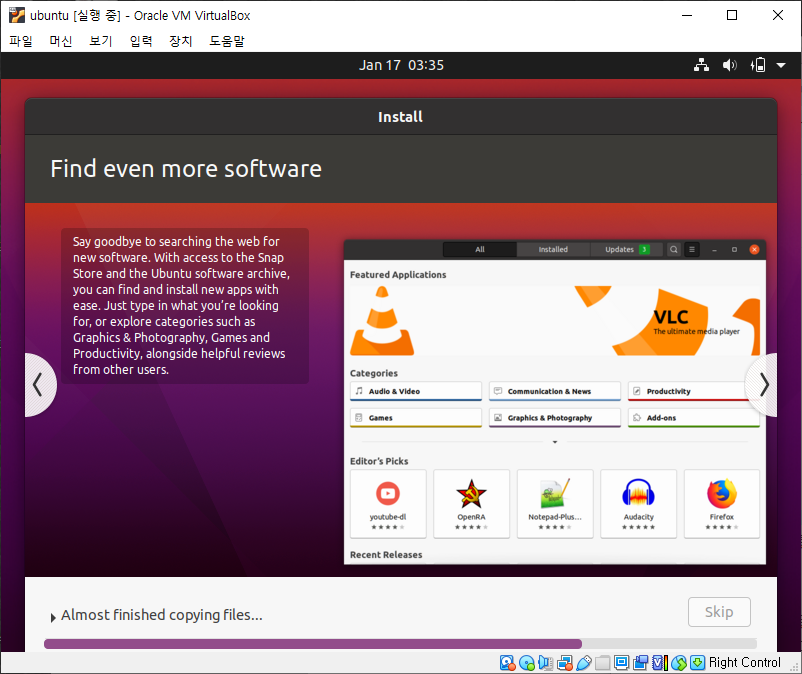The height and width of the screenshot is (674, 802).
Task: Open the 입력 menu
Action: [141, 40]
